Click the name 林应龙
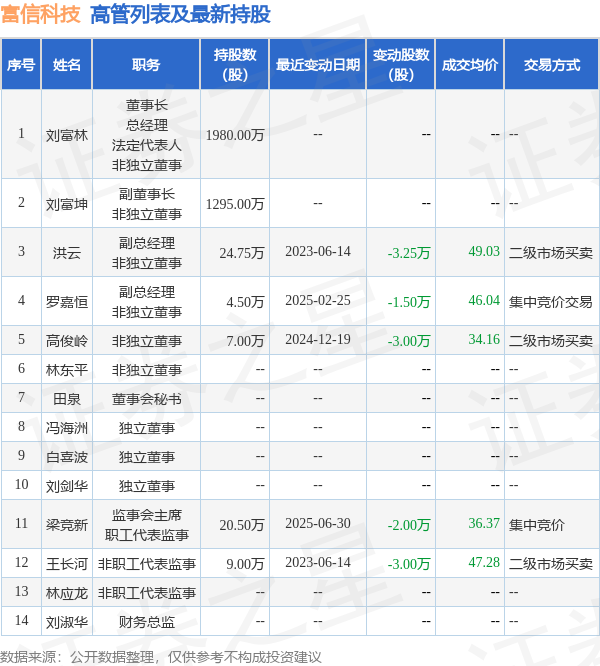 click(x=67, y=593)
